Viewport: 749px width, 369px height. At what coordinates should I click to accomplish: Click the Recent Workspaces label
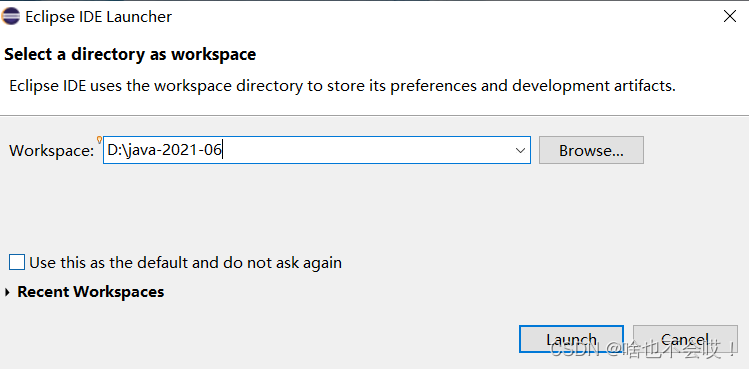[x=91, y=292]
